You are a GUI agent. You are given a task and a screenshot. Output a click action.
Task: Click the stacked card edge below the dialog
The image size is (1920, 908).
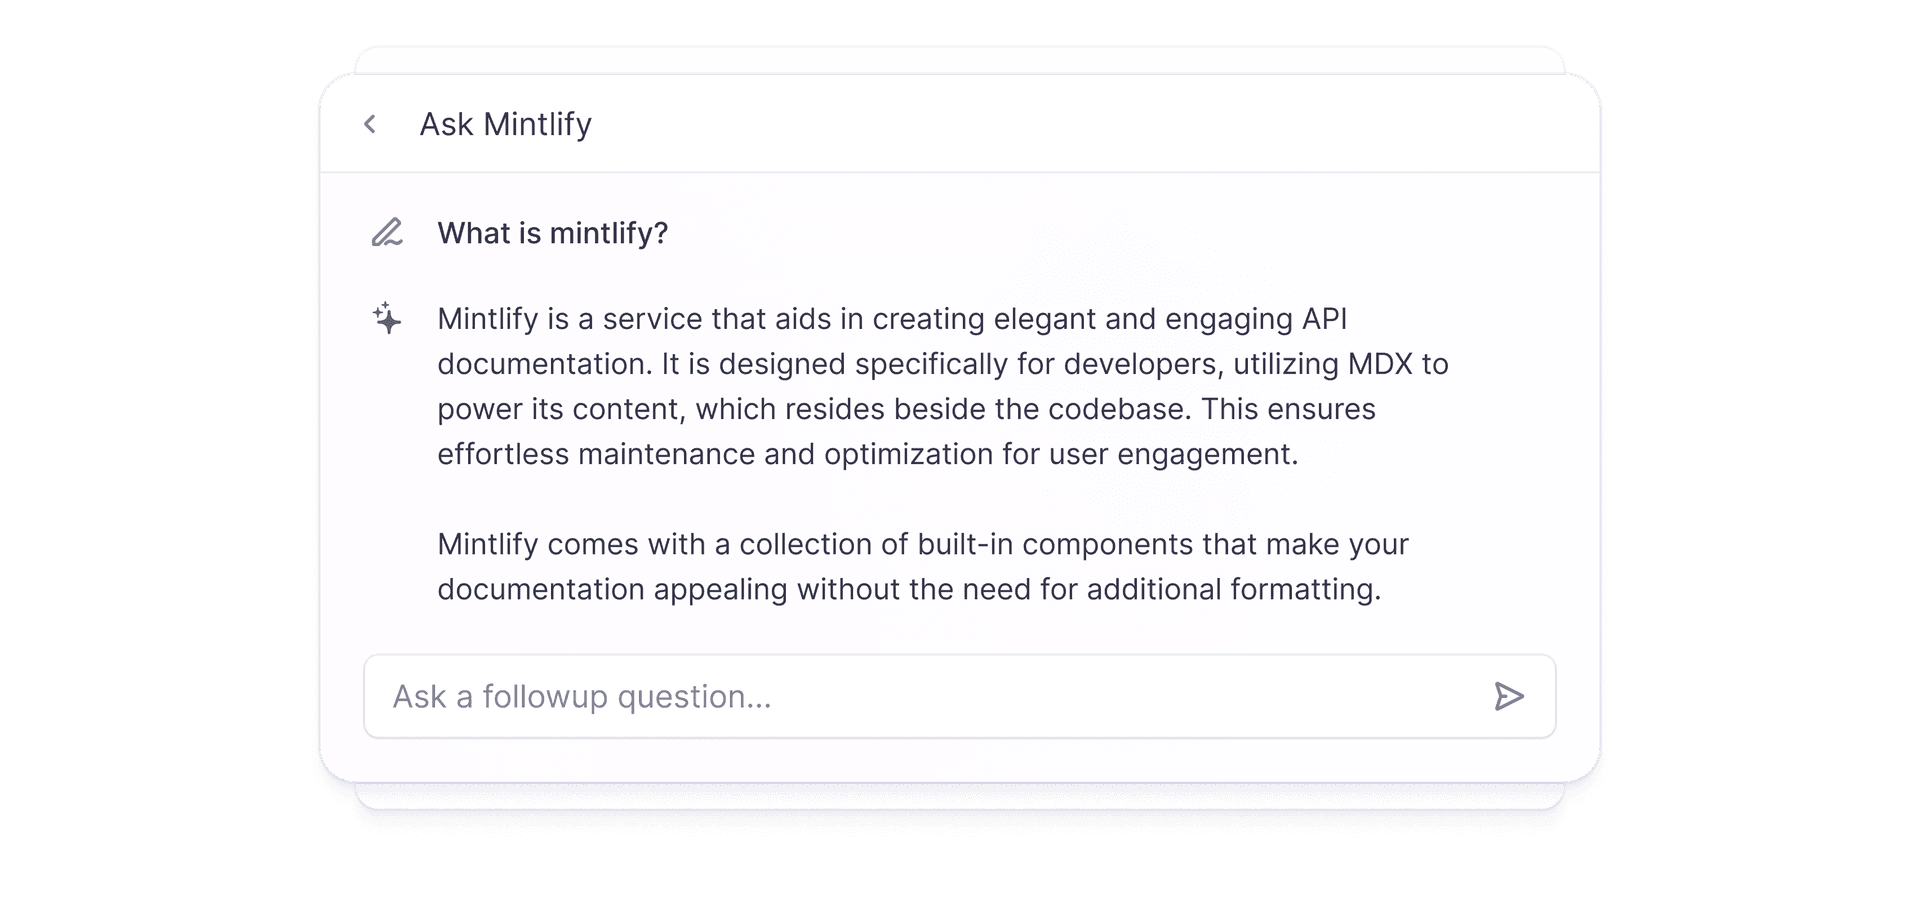coord(959,796)
